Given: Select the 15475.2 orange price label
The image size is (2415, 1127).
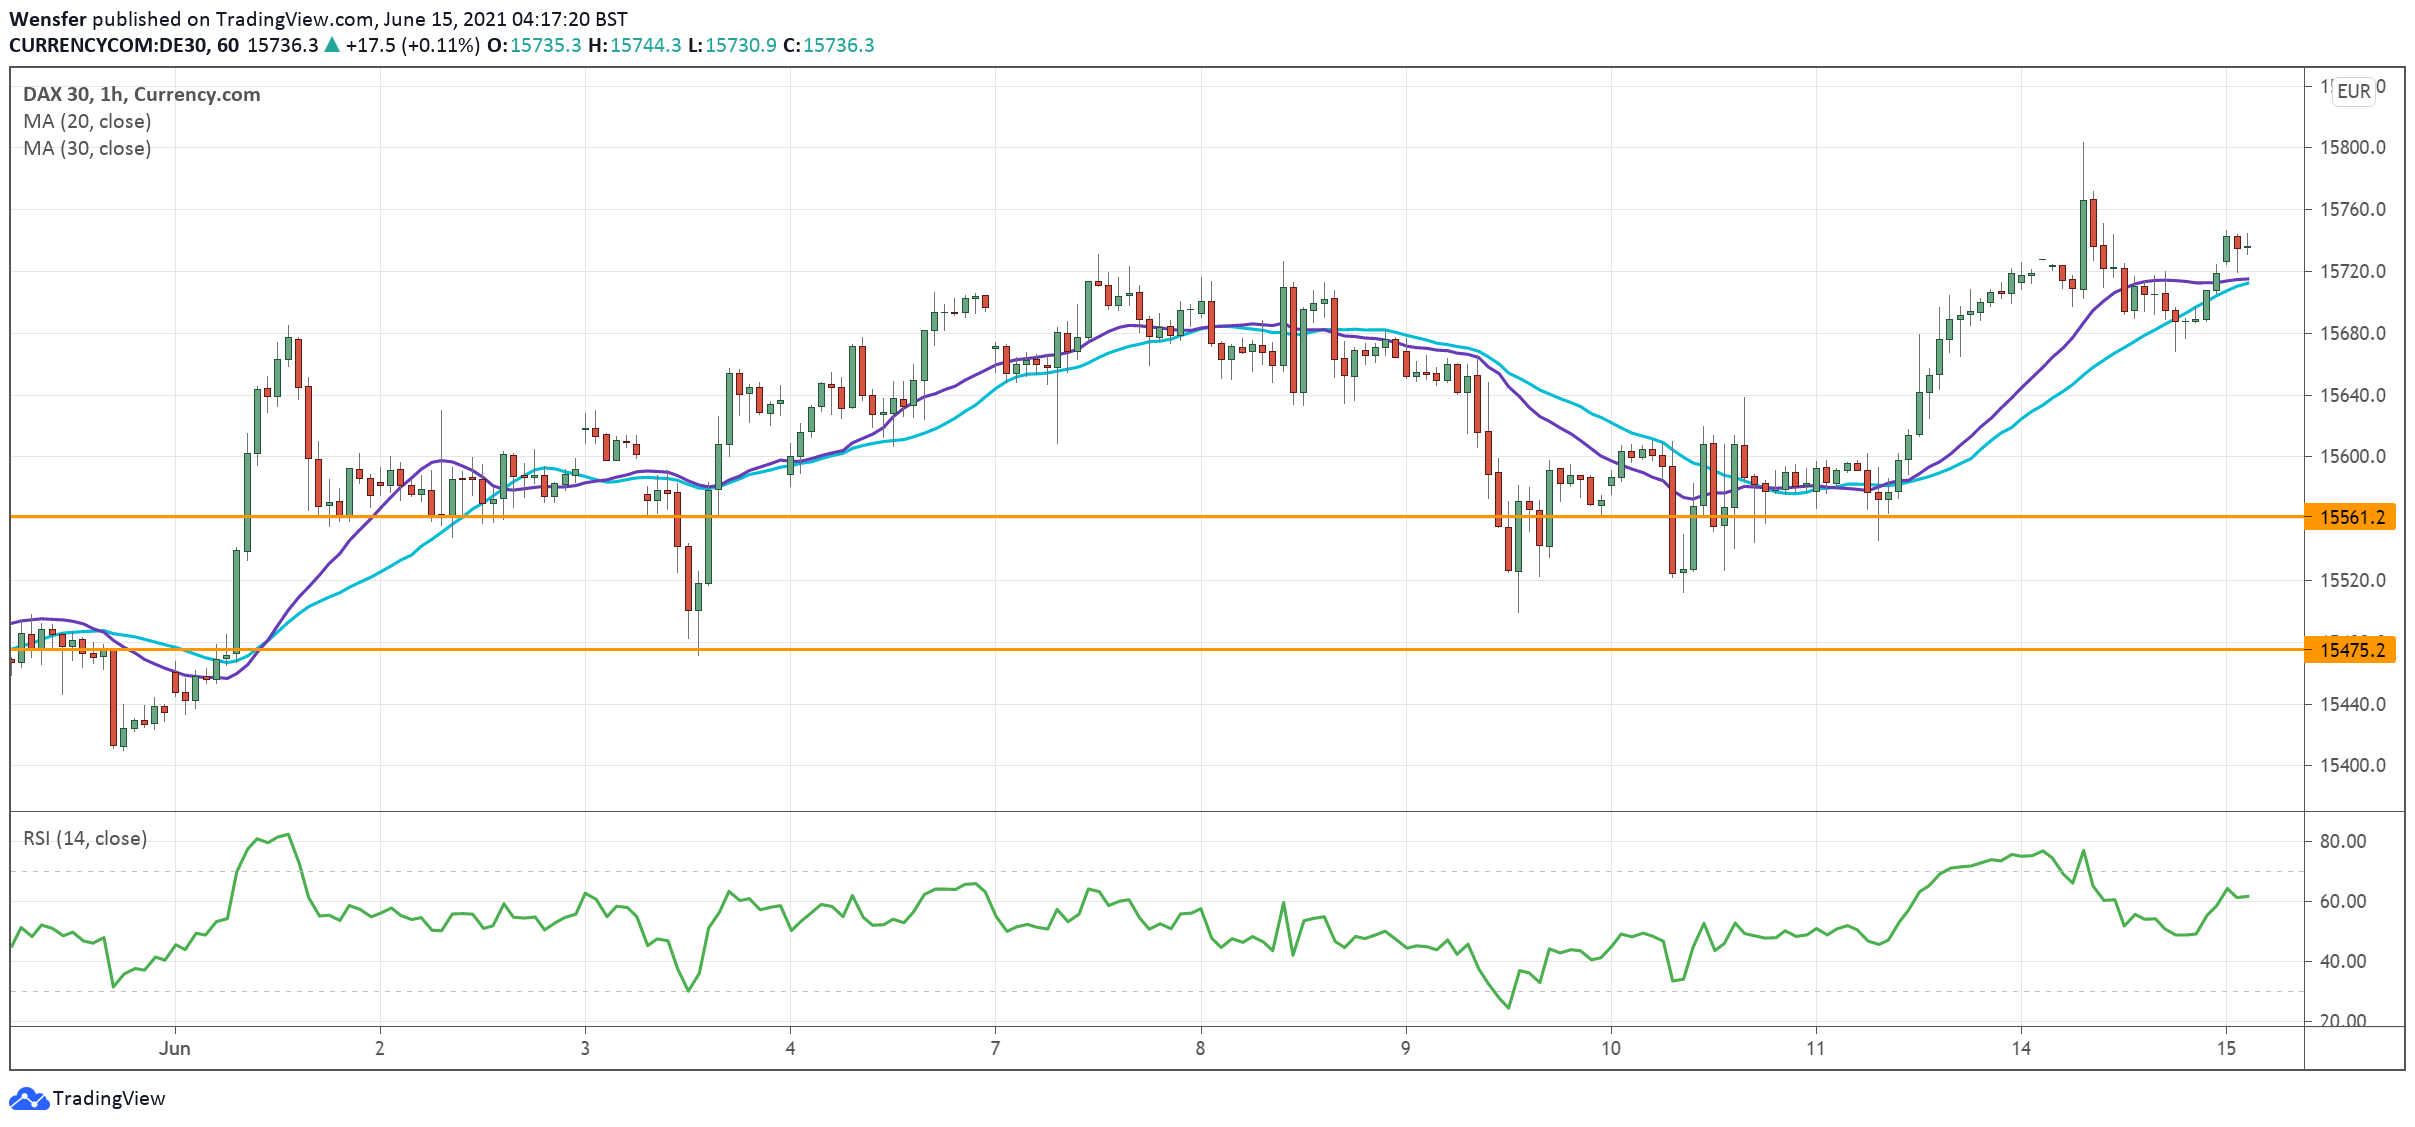Looking at the screenshot, I should click(2350, 650).
